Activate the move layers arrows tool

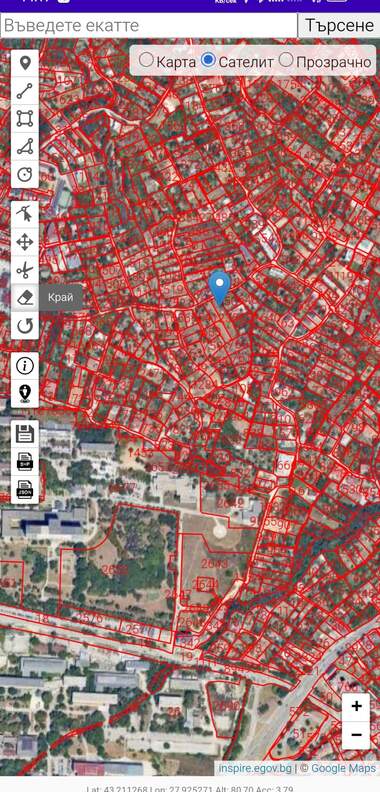(25, 242)
